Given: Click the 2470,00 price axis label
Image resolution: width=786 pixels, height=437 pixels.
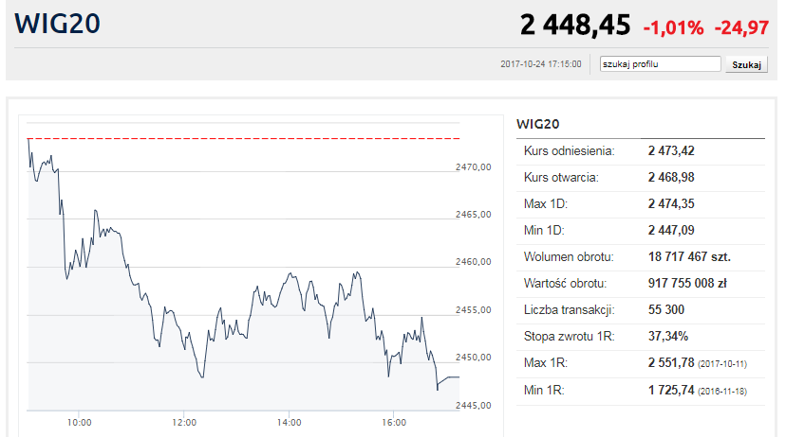Looking at the screenshot, I should coord(475,167).
